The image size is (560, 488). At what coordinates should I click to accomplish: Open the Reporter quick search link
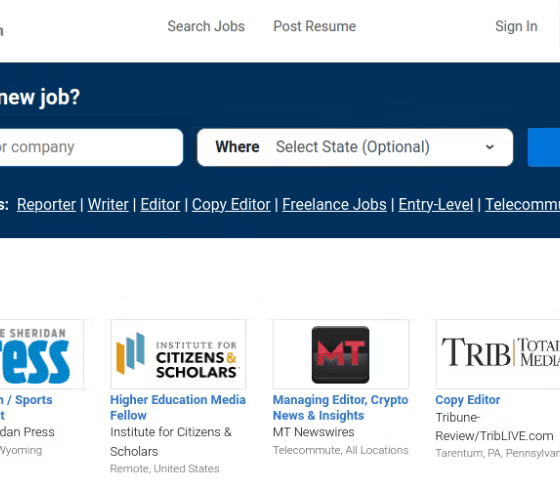46,205
